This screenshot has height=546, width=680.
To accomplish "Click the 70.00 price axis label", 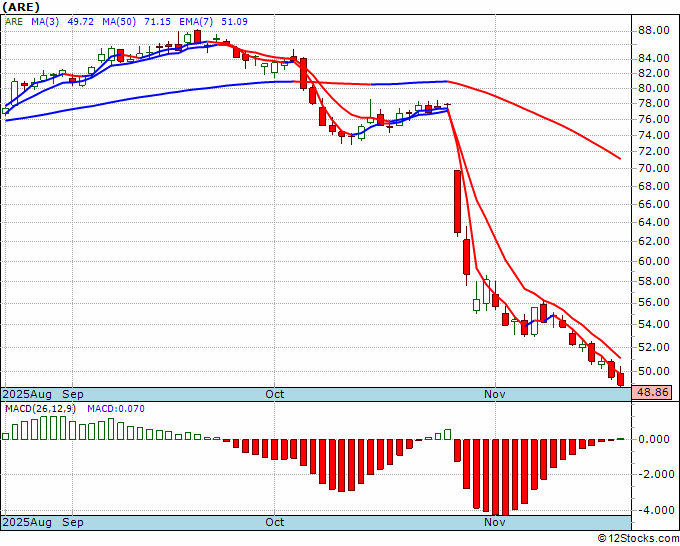I will click(x=654, y=168).
